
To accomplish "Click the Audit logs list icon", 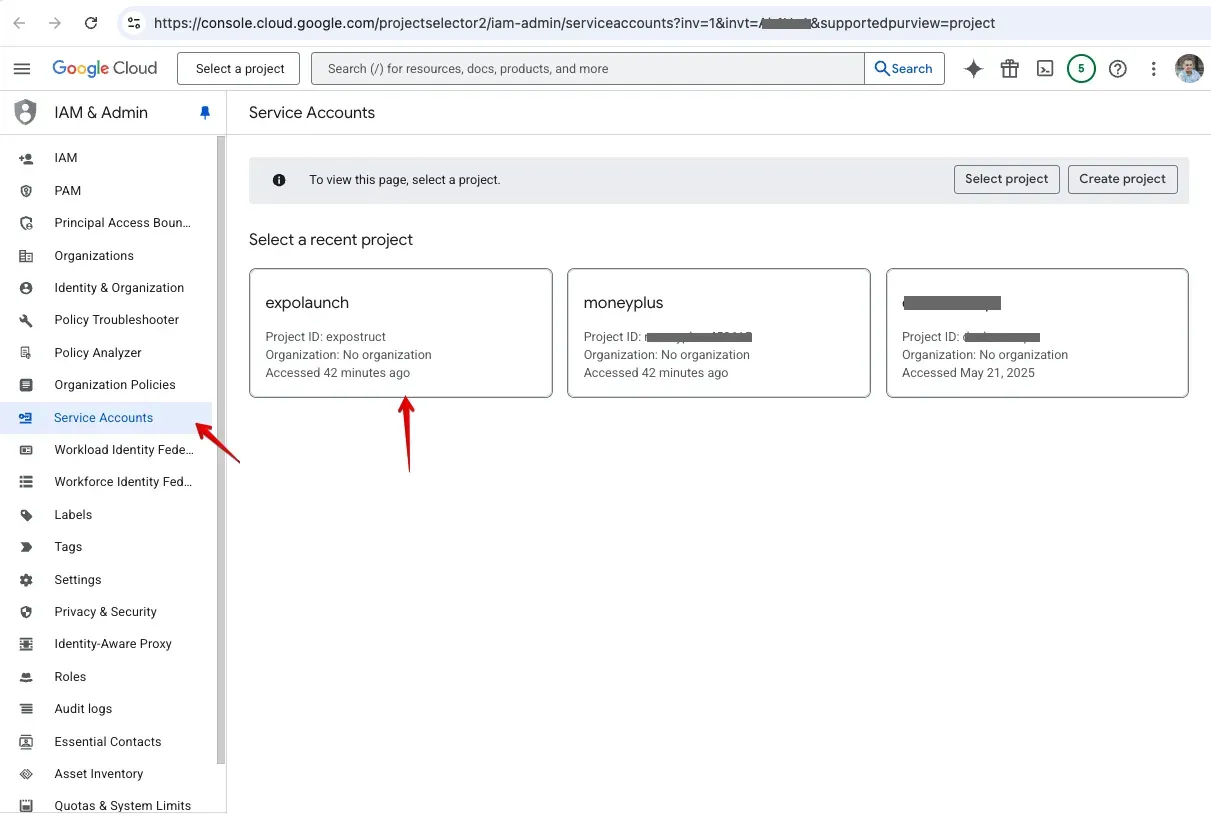I will tap(26, 709).
